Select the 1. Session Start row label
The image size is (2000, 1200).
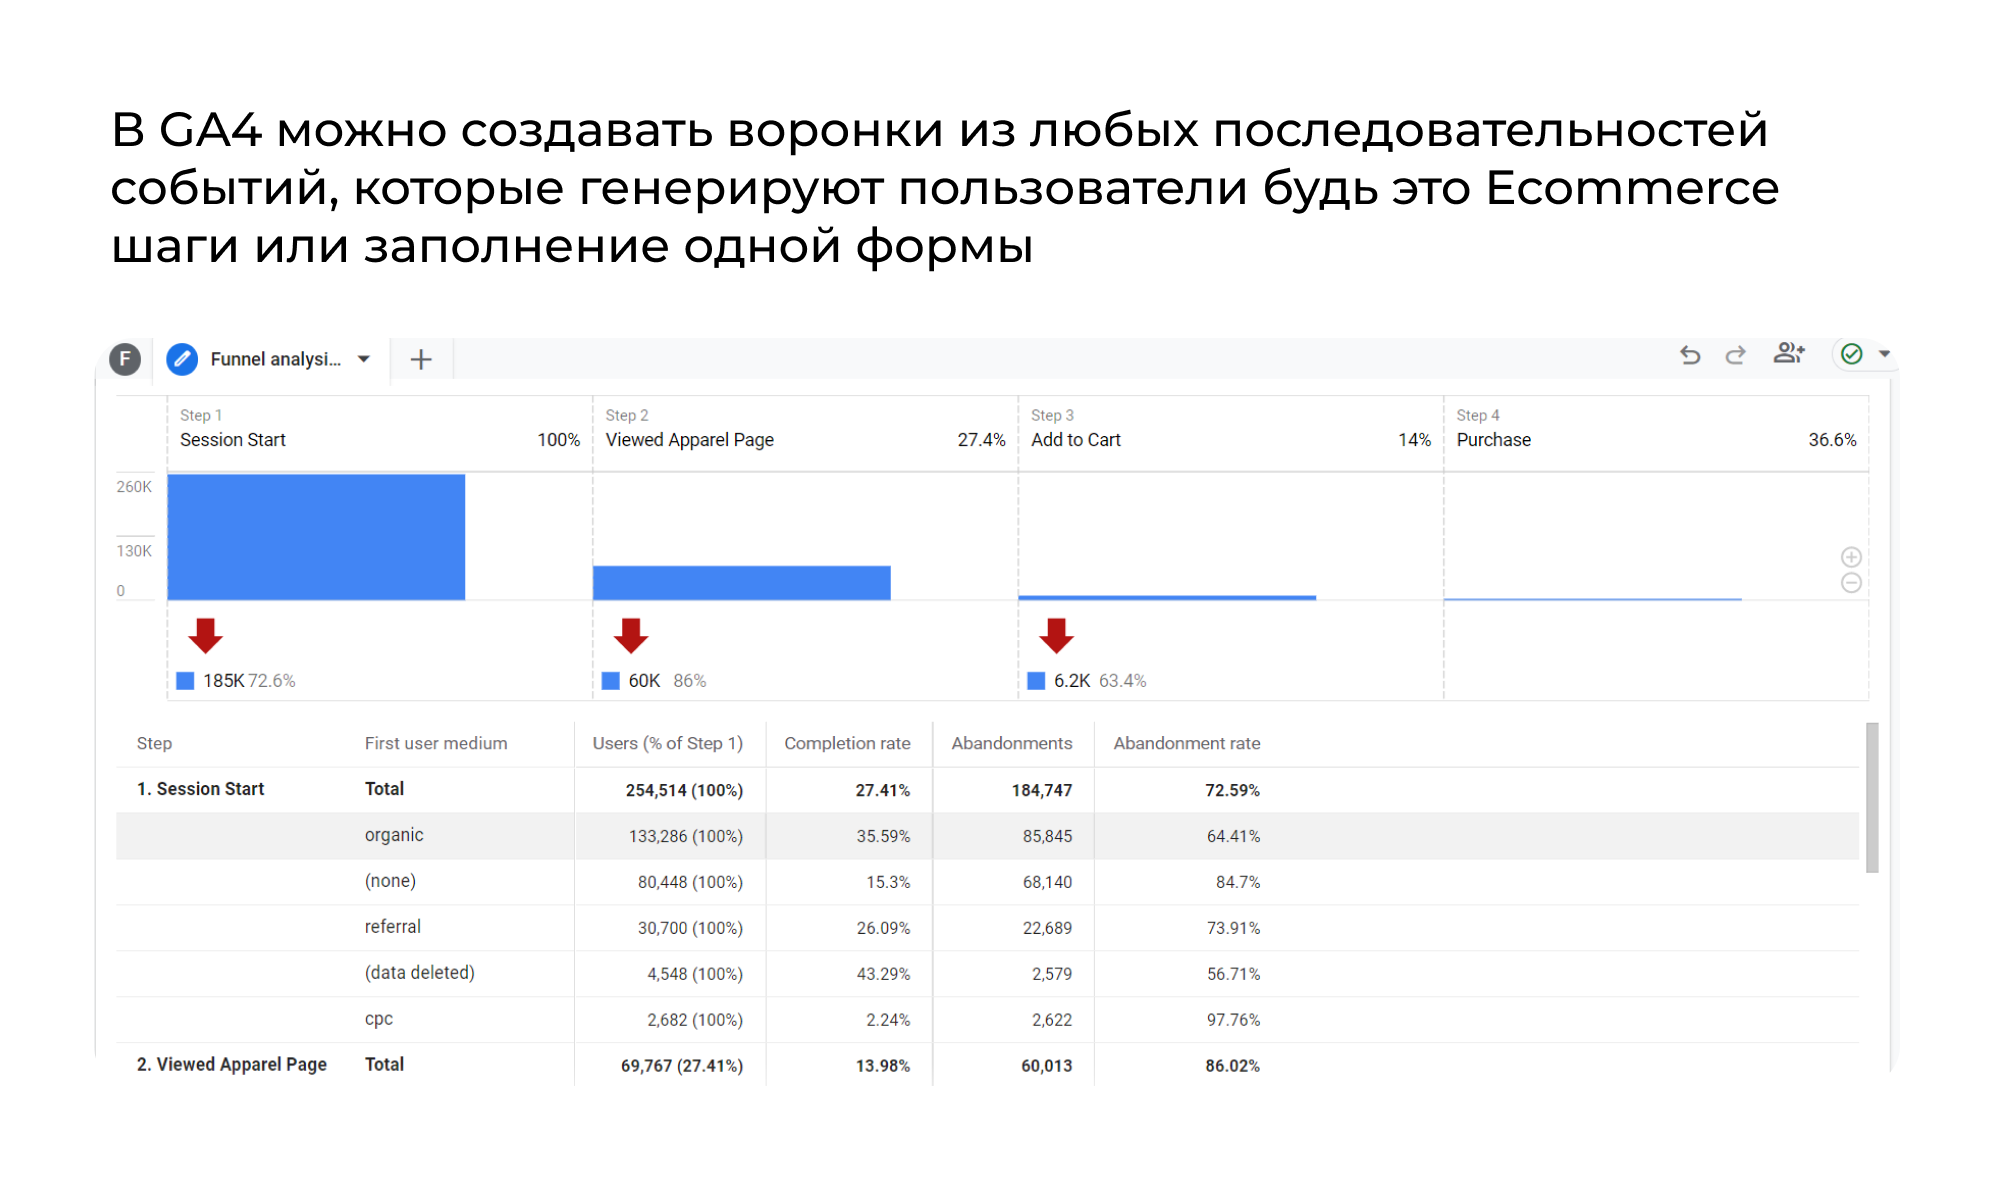pyautogui.click(x=200, y=789)
